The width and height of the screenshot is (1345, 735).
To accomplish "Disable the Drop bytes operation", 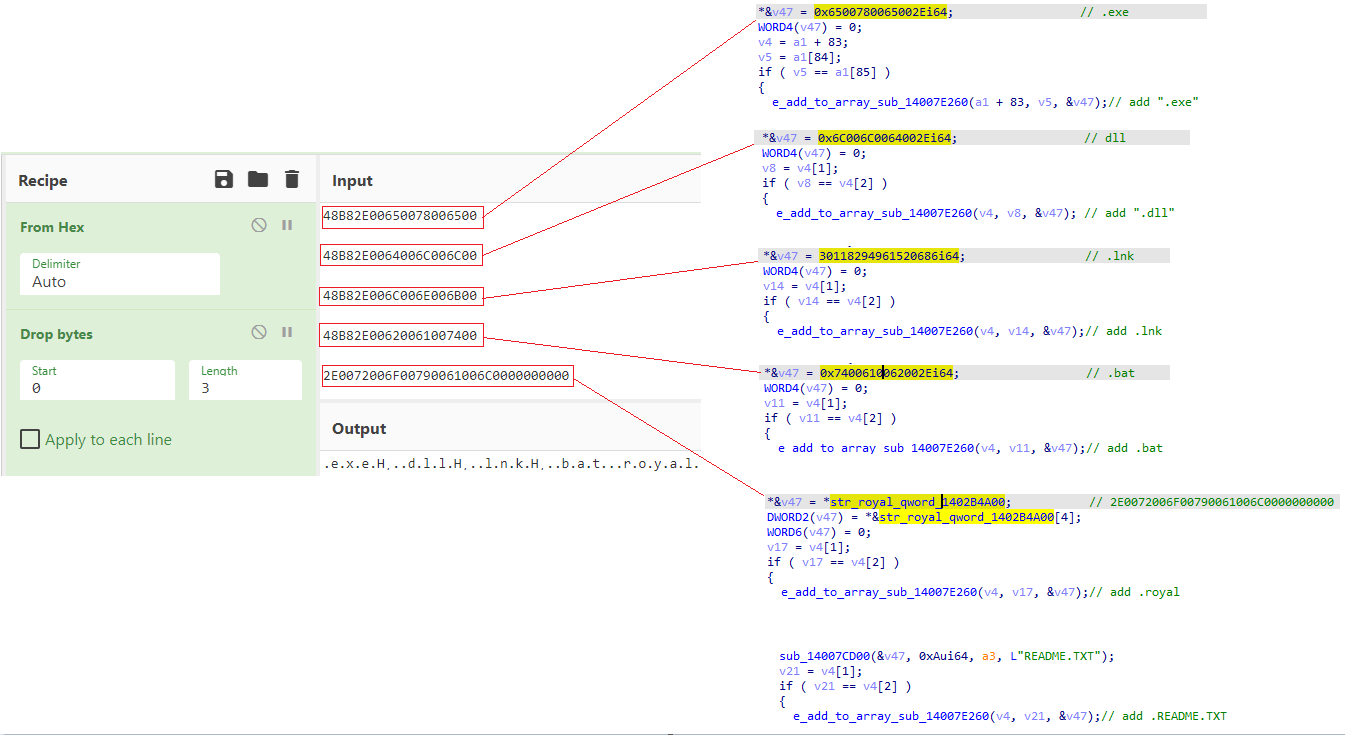I will tap(259, 331).
